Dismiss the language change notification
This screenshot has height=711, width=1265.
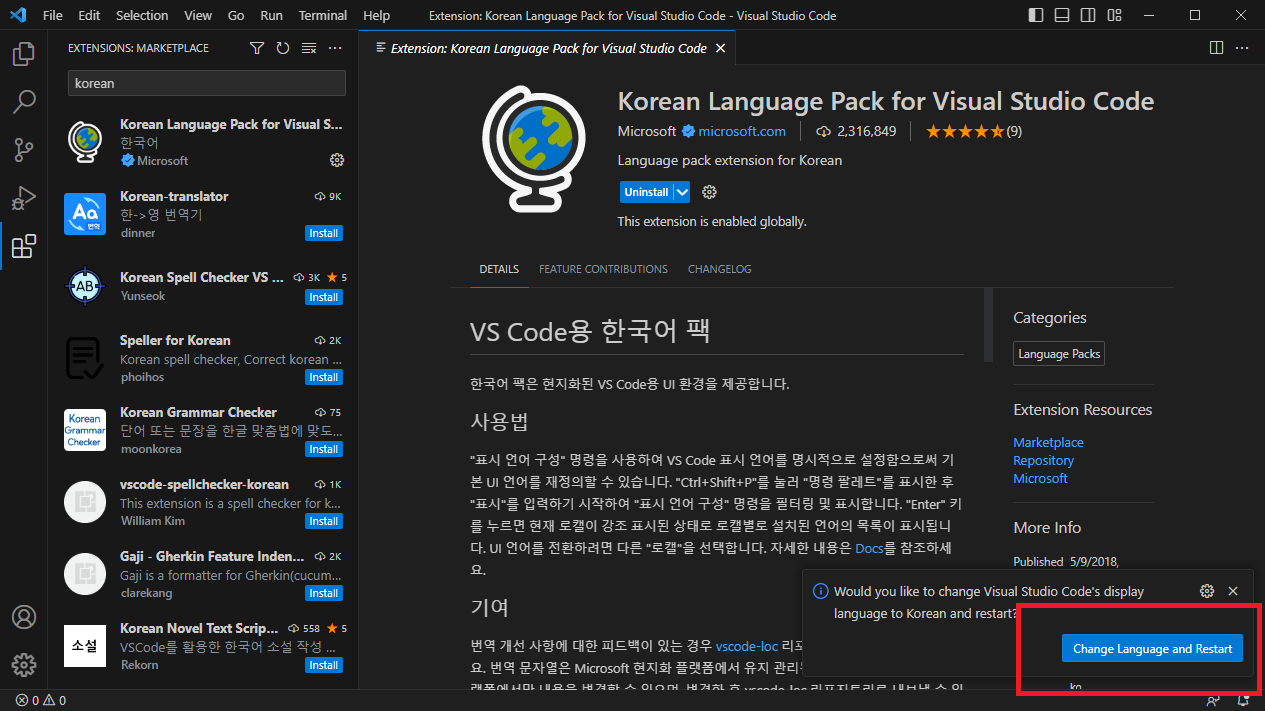pos(1233,591)
